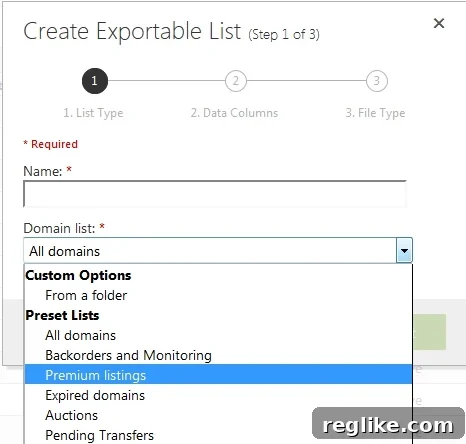This screenshot has height=444, width=466.
Task: Select 'Pending Transfers' option
Action: (218, 435)
